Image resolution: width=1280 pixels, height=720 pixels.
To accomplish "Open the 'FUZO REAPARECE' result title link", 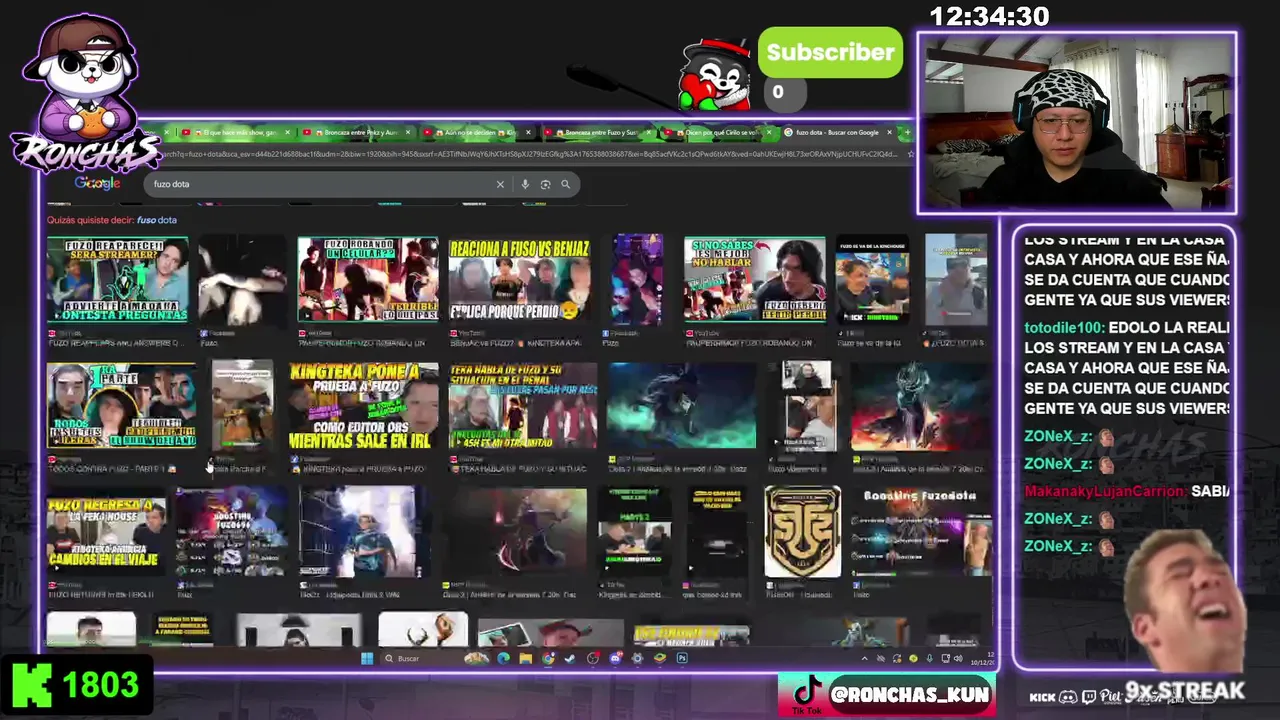I will (115, 343).
